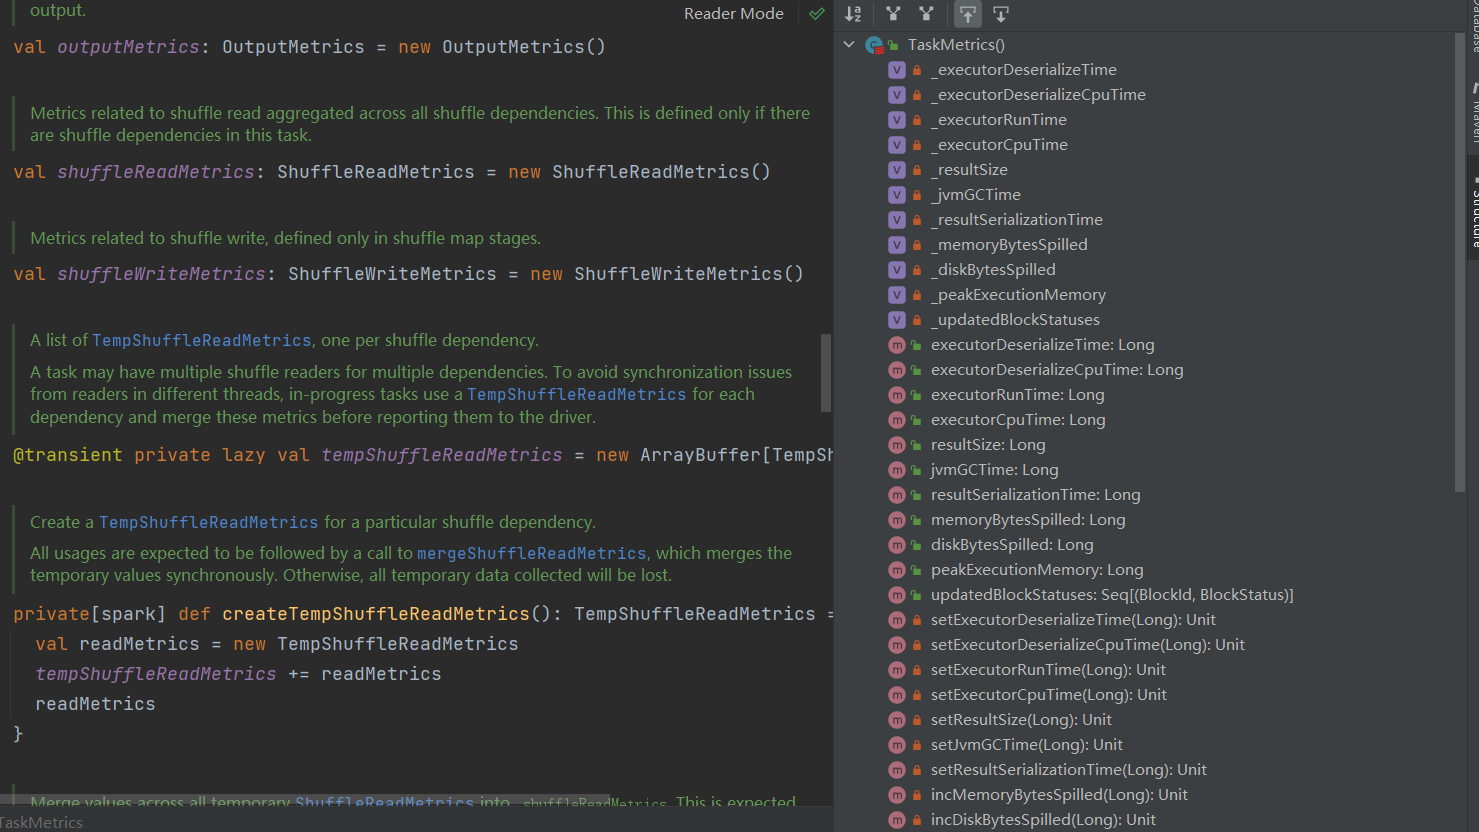Click method icon of resultSerializationTime: Long

point(897,495)
